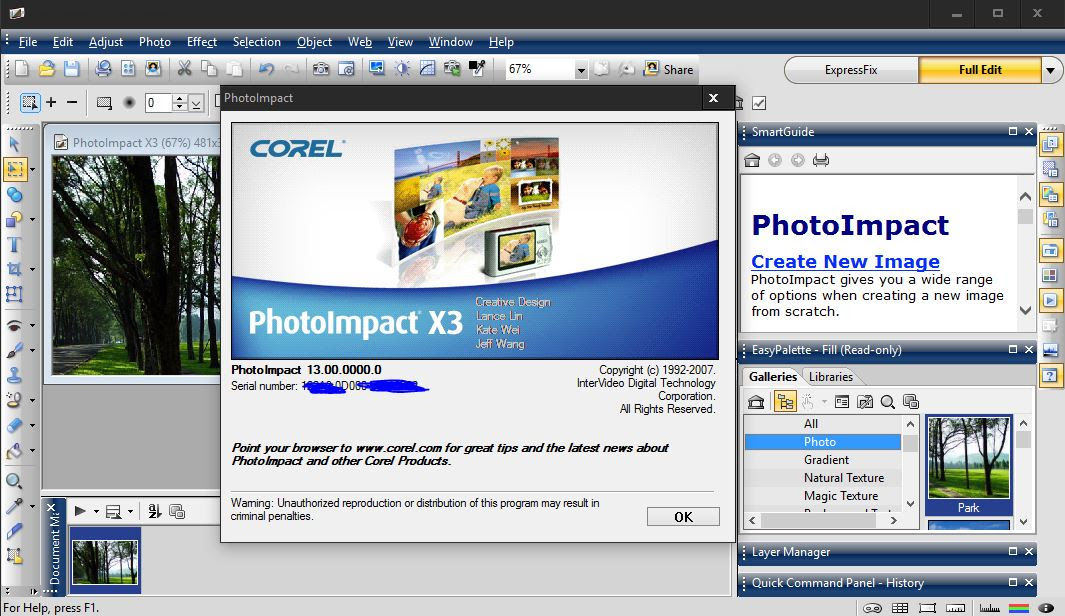Switch to ExpressFix mode
The width and height of the screenshot is (1065, 616).
851,70
